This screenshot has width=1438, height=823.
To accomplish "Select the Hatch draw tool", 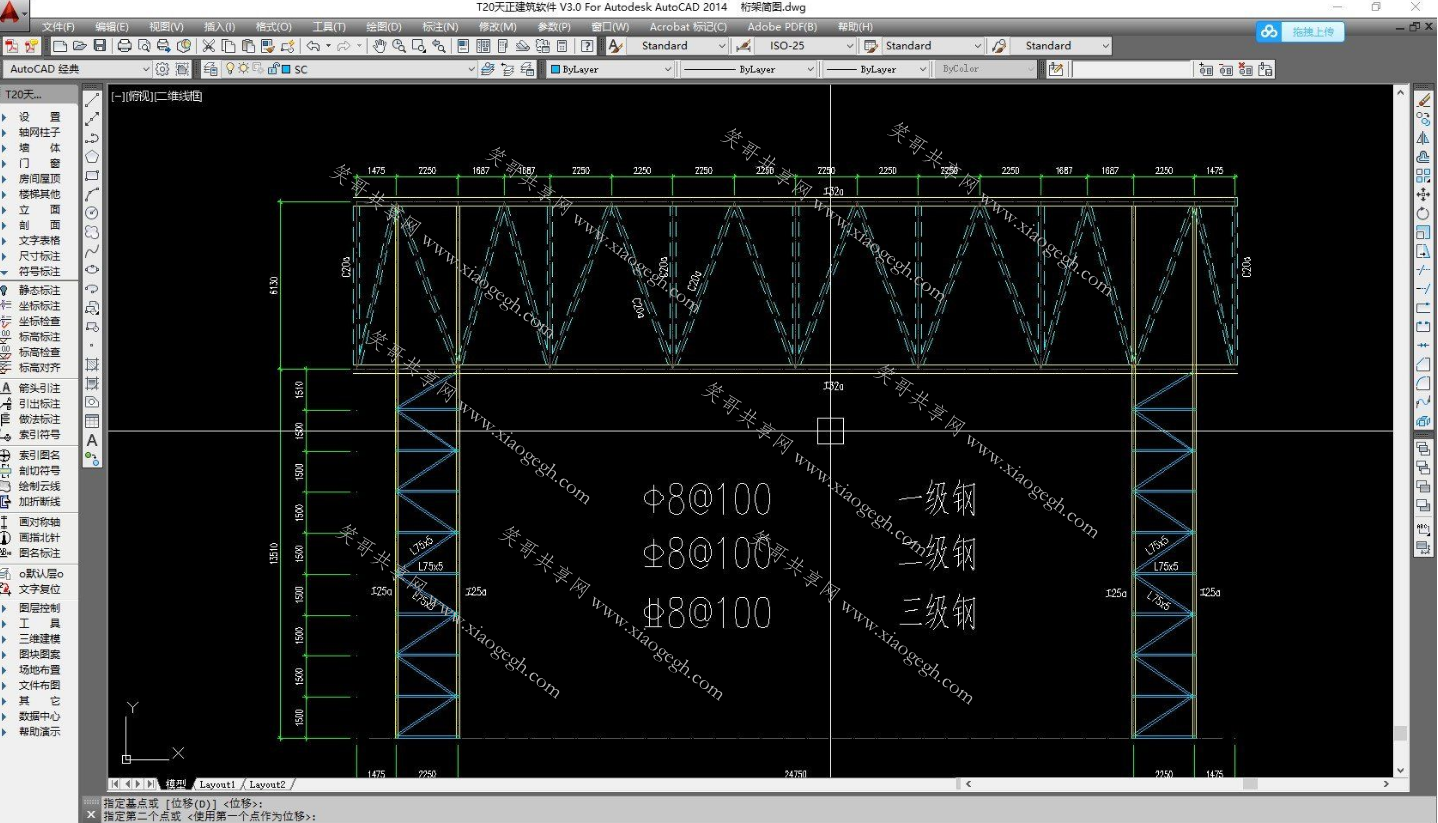I will click(92, 364).
